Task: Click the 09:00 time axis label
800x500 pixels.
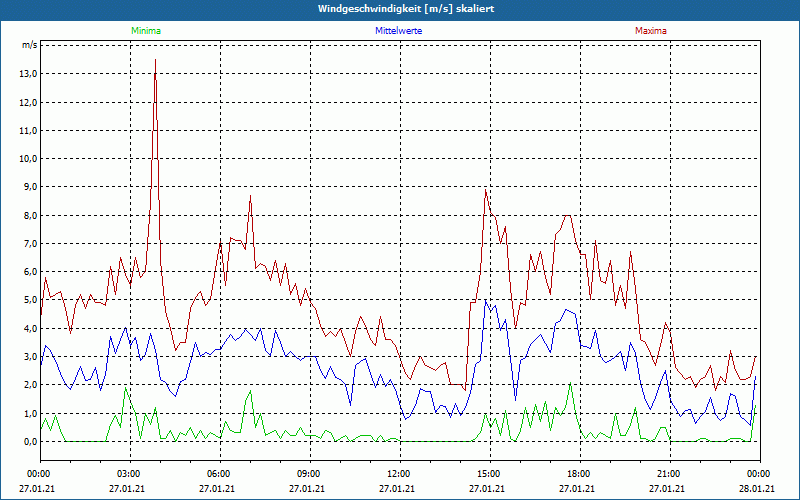Action: click(x=309, y=473)
